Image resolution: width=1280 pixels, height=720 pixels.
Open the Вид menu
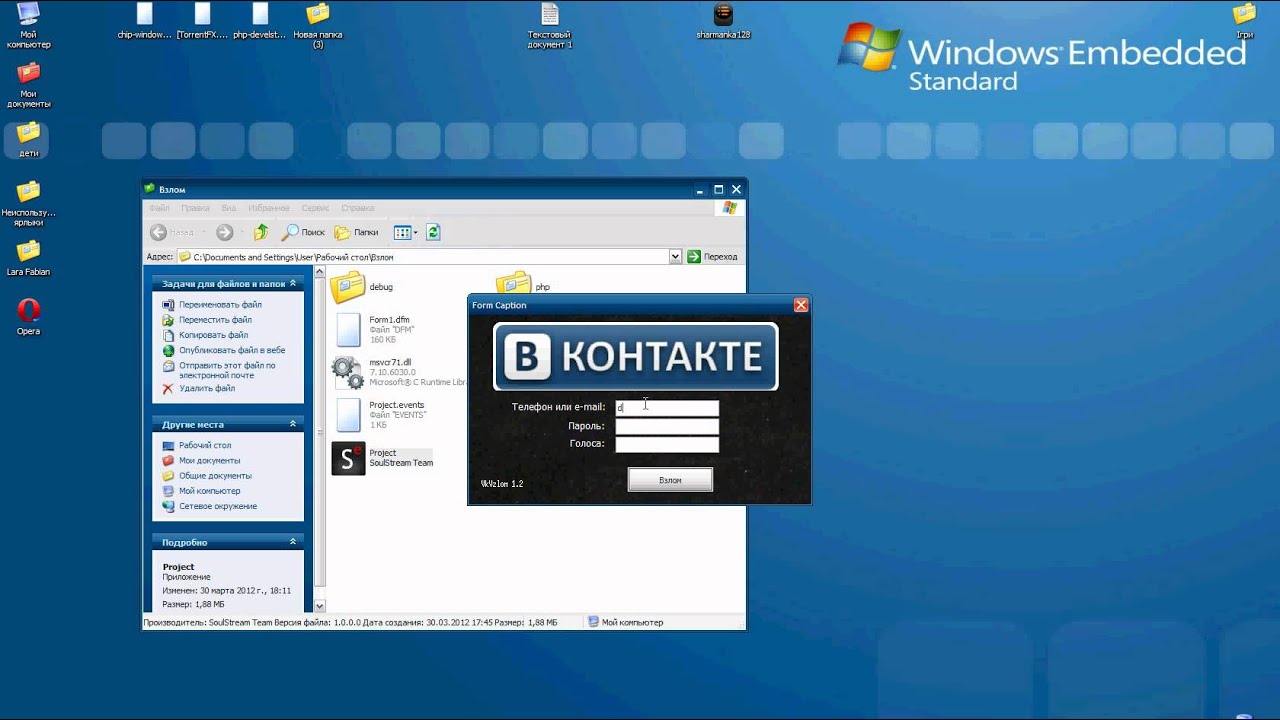click(x=229, y=208)
